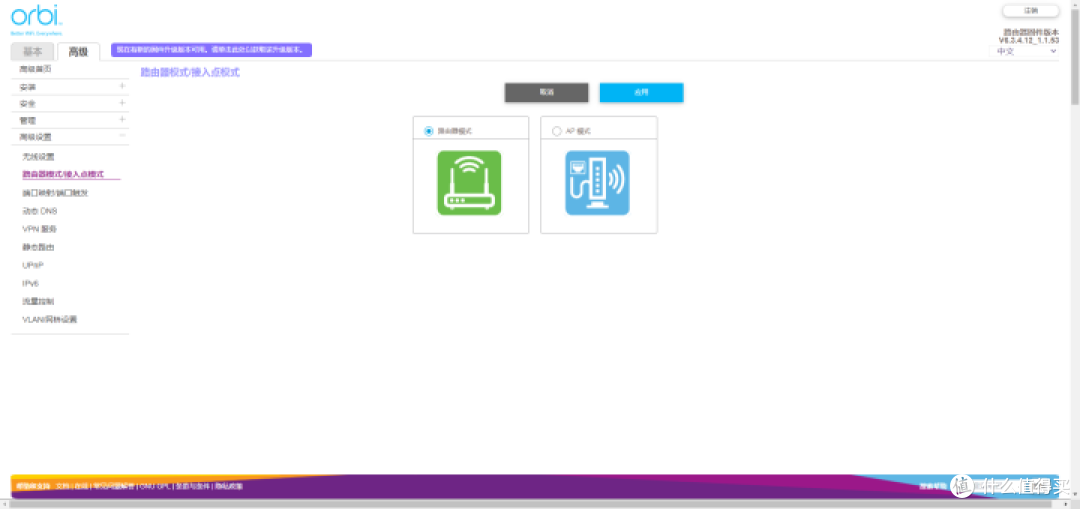Open 静态路由 sidebar item

pyautogui.click(x=38, y=247)
